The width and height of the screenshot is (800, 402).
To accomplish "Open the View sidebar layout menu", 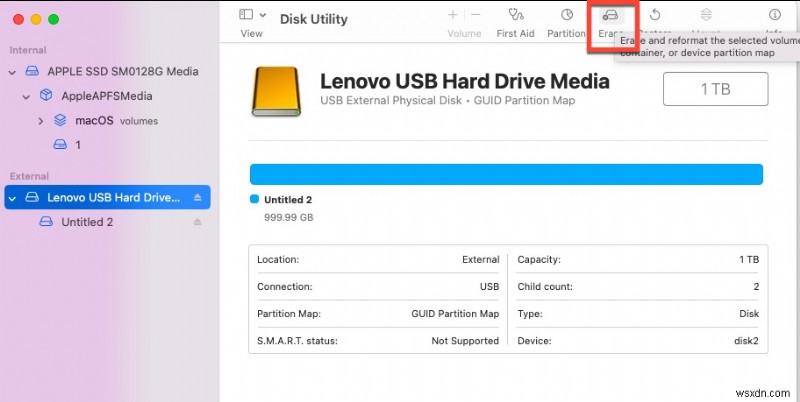I will click(252, 15).
